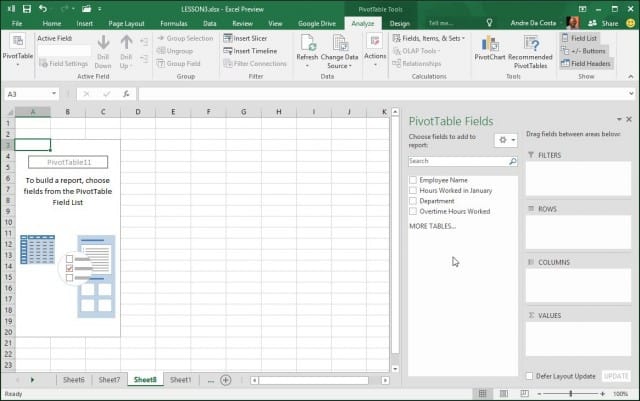Open the Sheet7 worksheet tab
Screen dimensions: 640x401
coord(109,380)
